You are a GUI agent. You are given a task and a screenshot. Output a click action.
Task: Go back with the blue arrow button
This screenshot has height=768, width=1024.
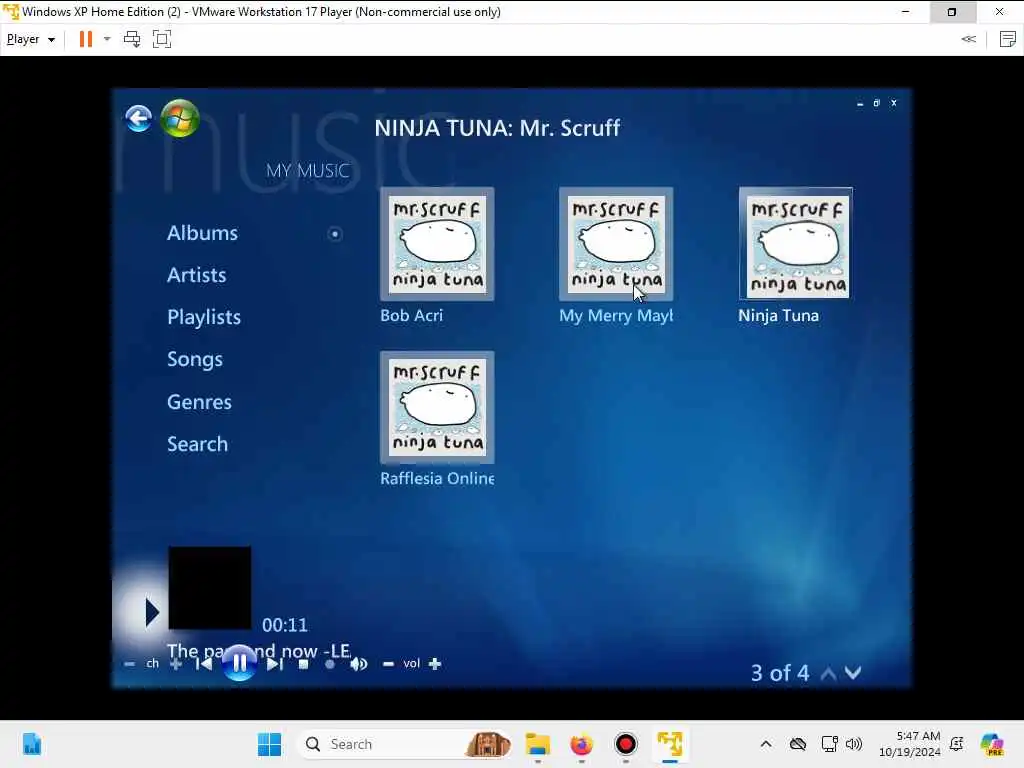click(138, 119)
